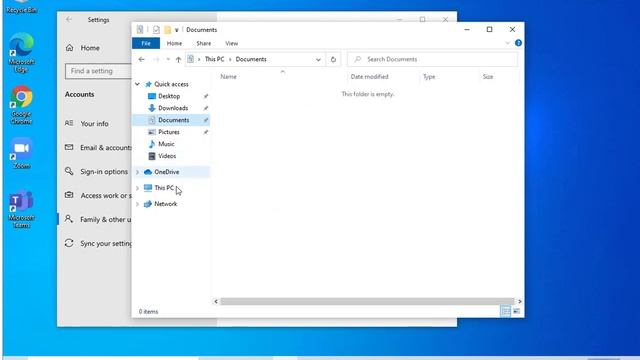Select This PC in navigation pane
Screen dimensions: 640x360
tap(164, 188)
